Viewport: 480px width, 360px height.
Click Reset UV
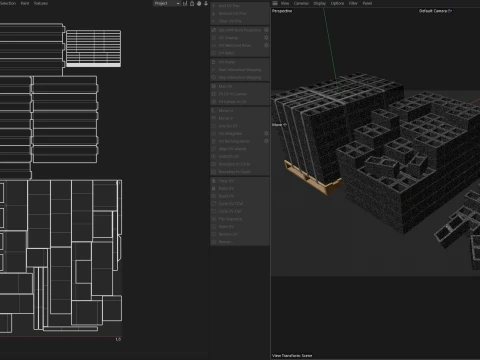tap(240, 196)
